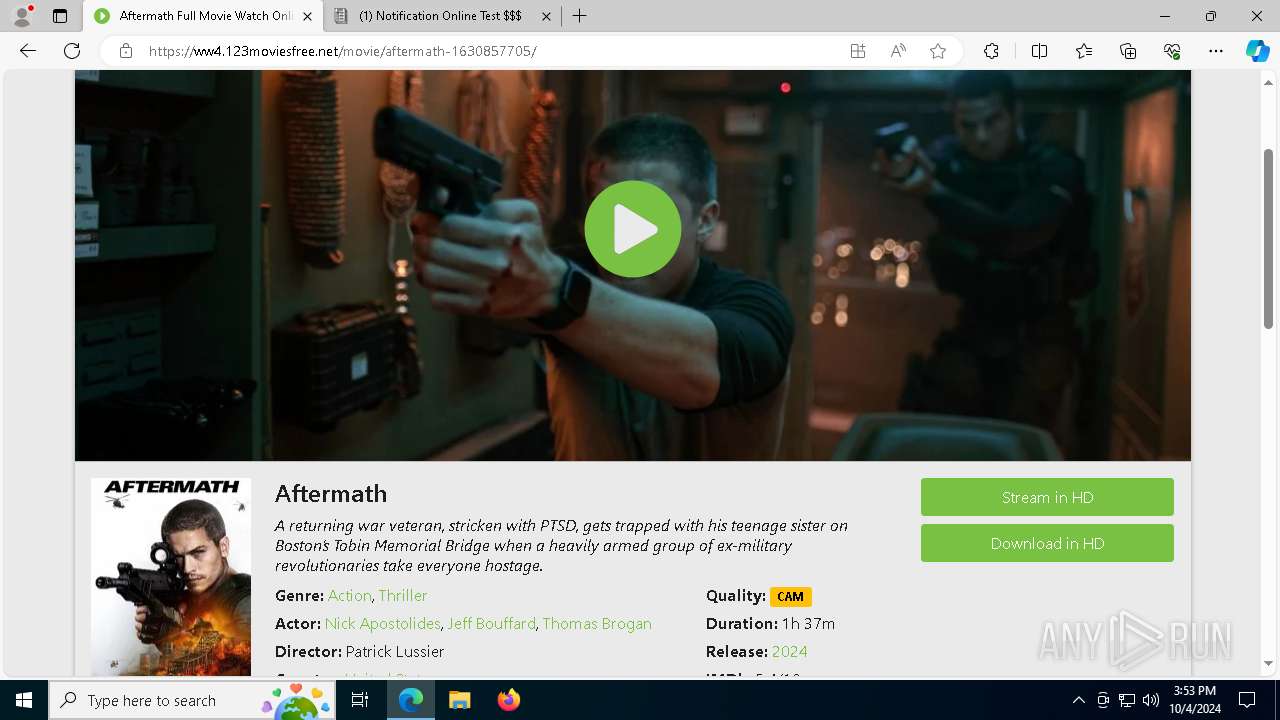
Task: Open Edge Settings and more menu
Action: 1216,51
